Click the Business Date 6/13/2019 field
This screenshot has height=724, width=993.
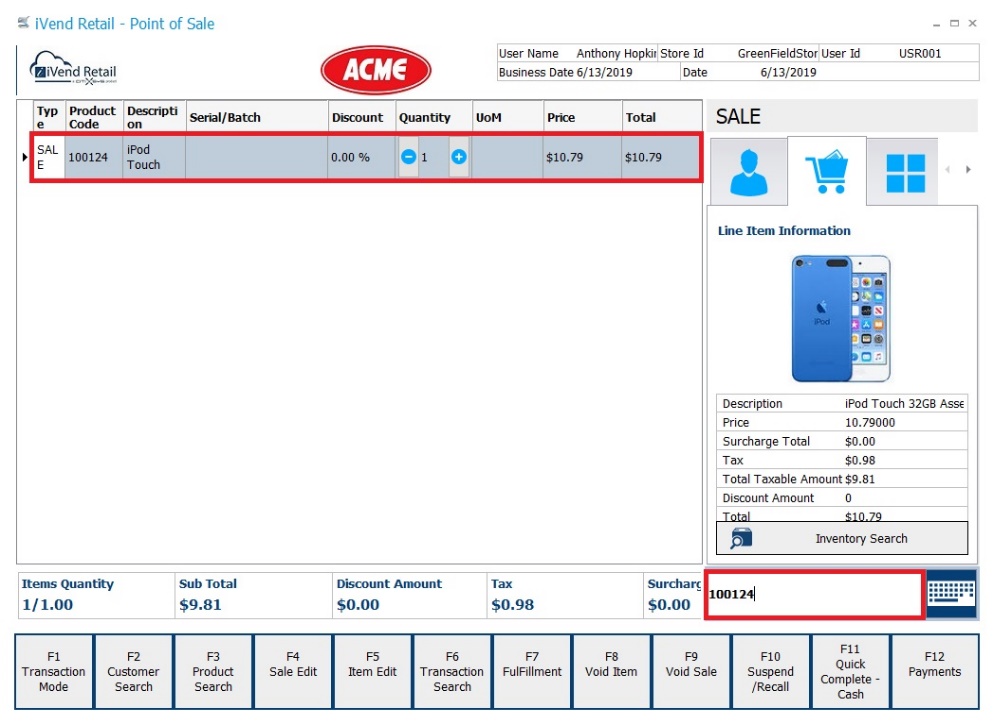(x=588, y=72)
